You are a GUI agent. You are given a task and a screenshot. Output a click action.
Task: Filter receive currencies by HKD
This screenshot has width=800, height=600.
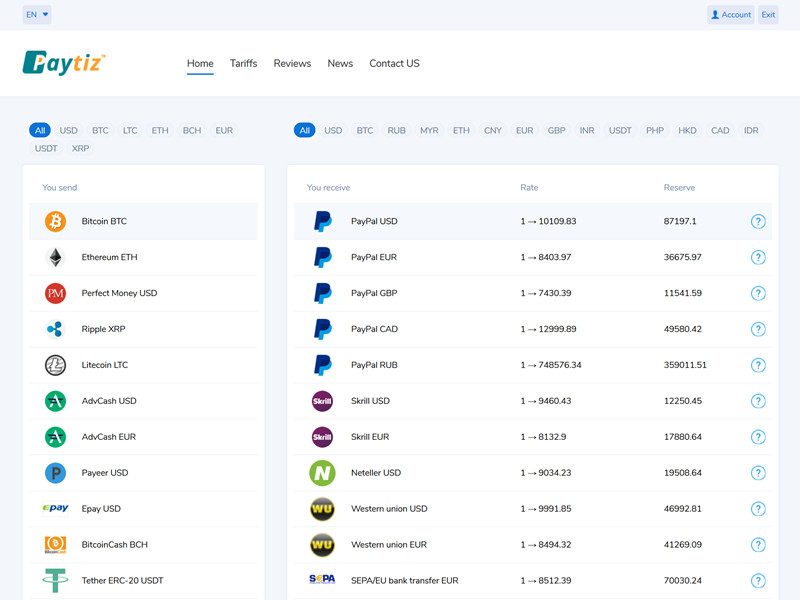[687, 131]
